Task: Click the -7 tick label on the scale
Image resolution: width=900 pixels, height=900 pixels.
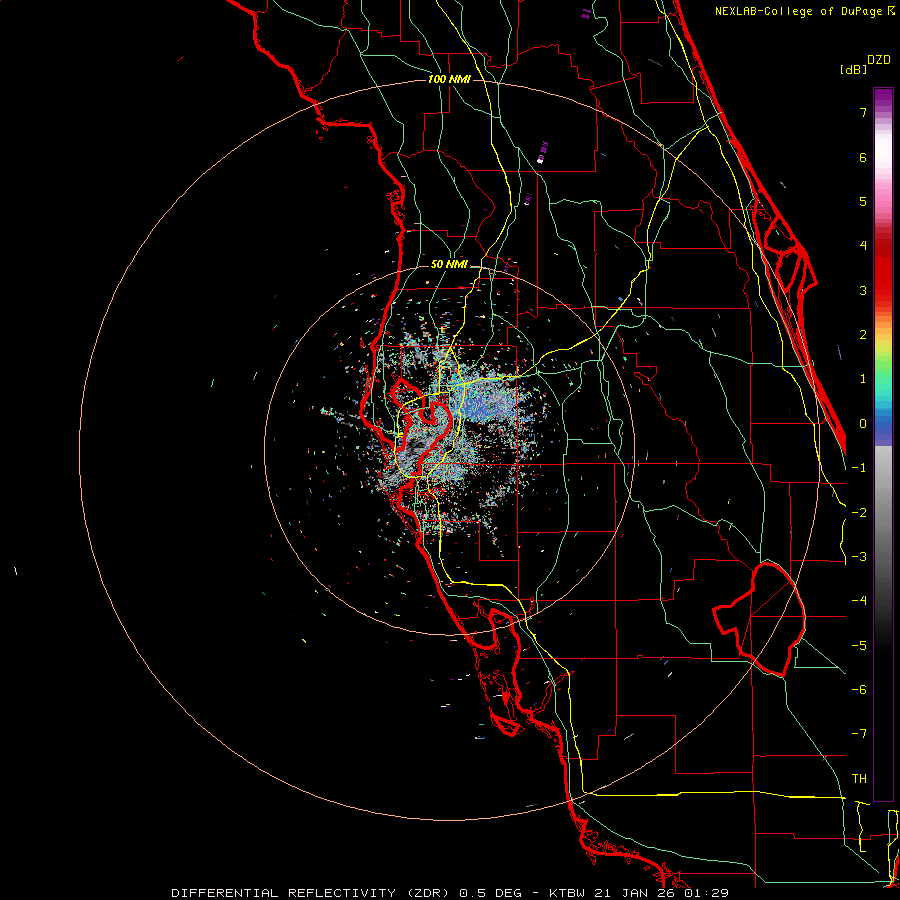Action: click(859, 734)
